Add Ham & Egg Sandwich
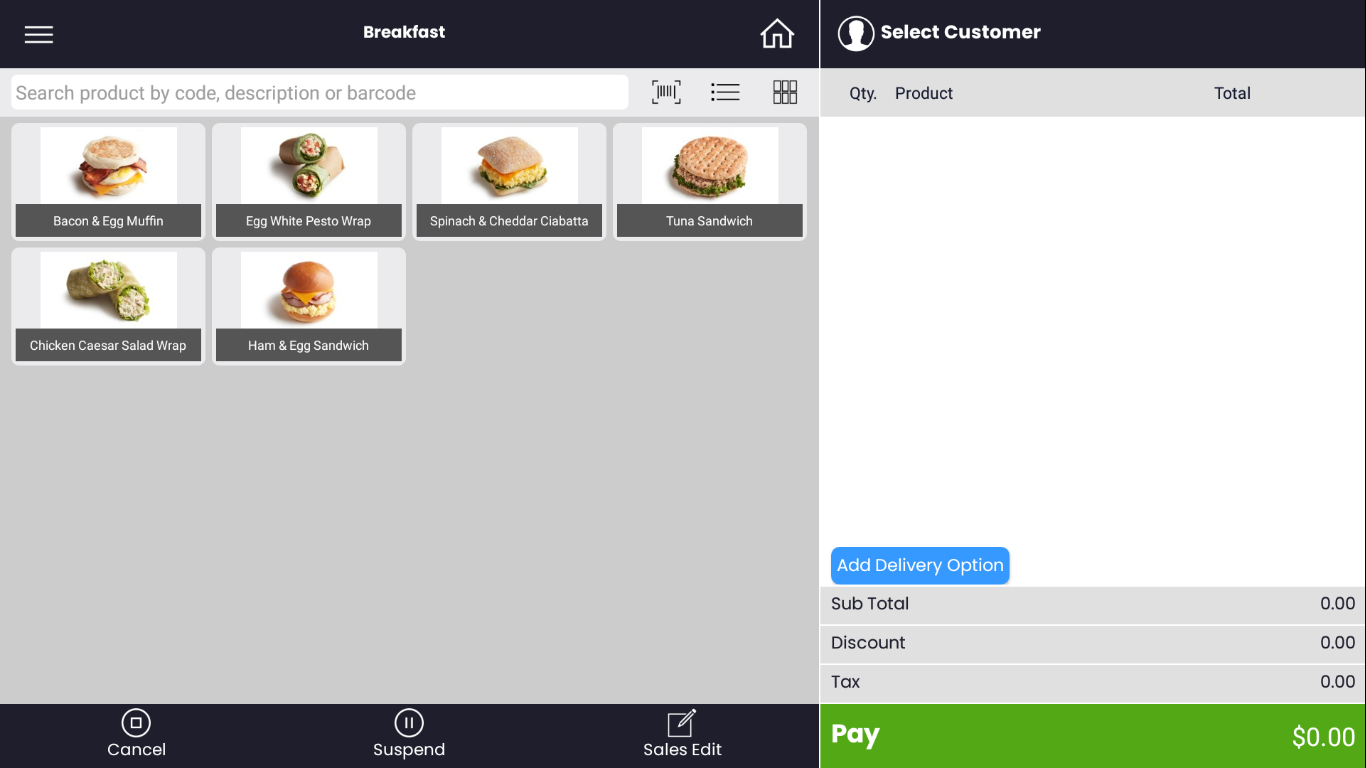This screenshot has width=1366, height=768. (309, 306)
